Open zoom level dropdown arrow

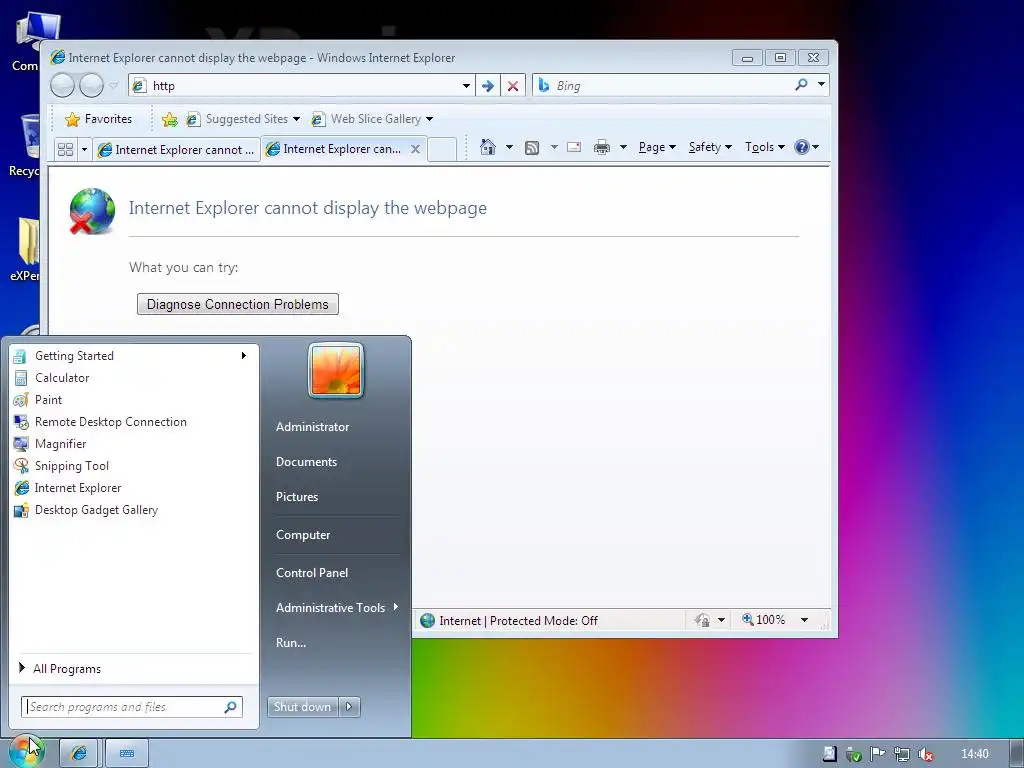pos(805,620)
